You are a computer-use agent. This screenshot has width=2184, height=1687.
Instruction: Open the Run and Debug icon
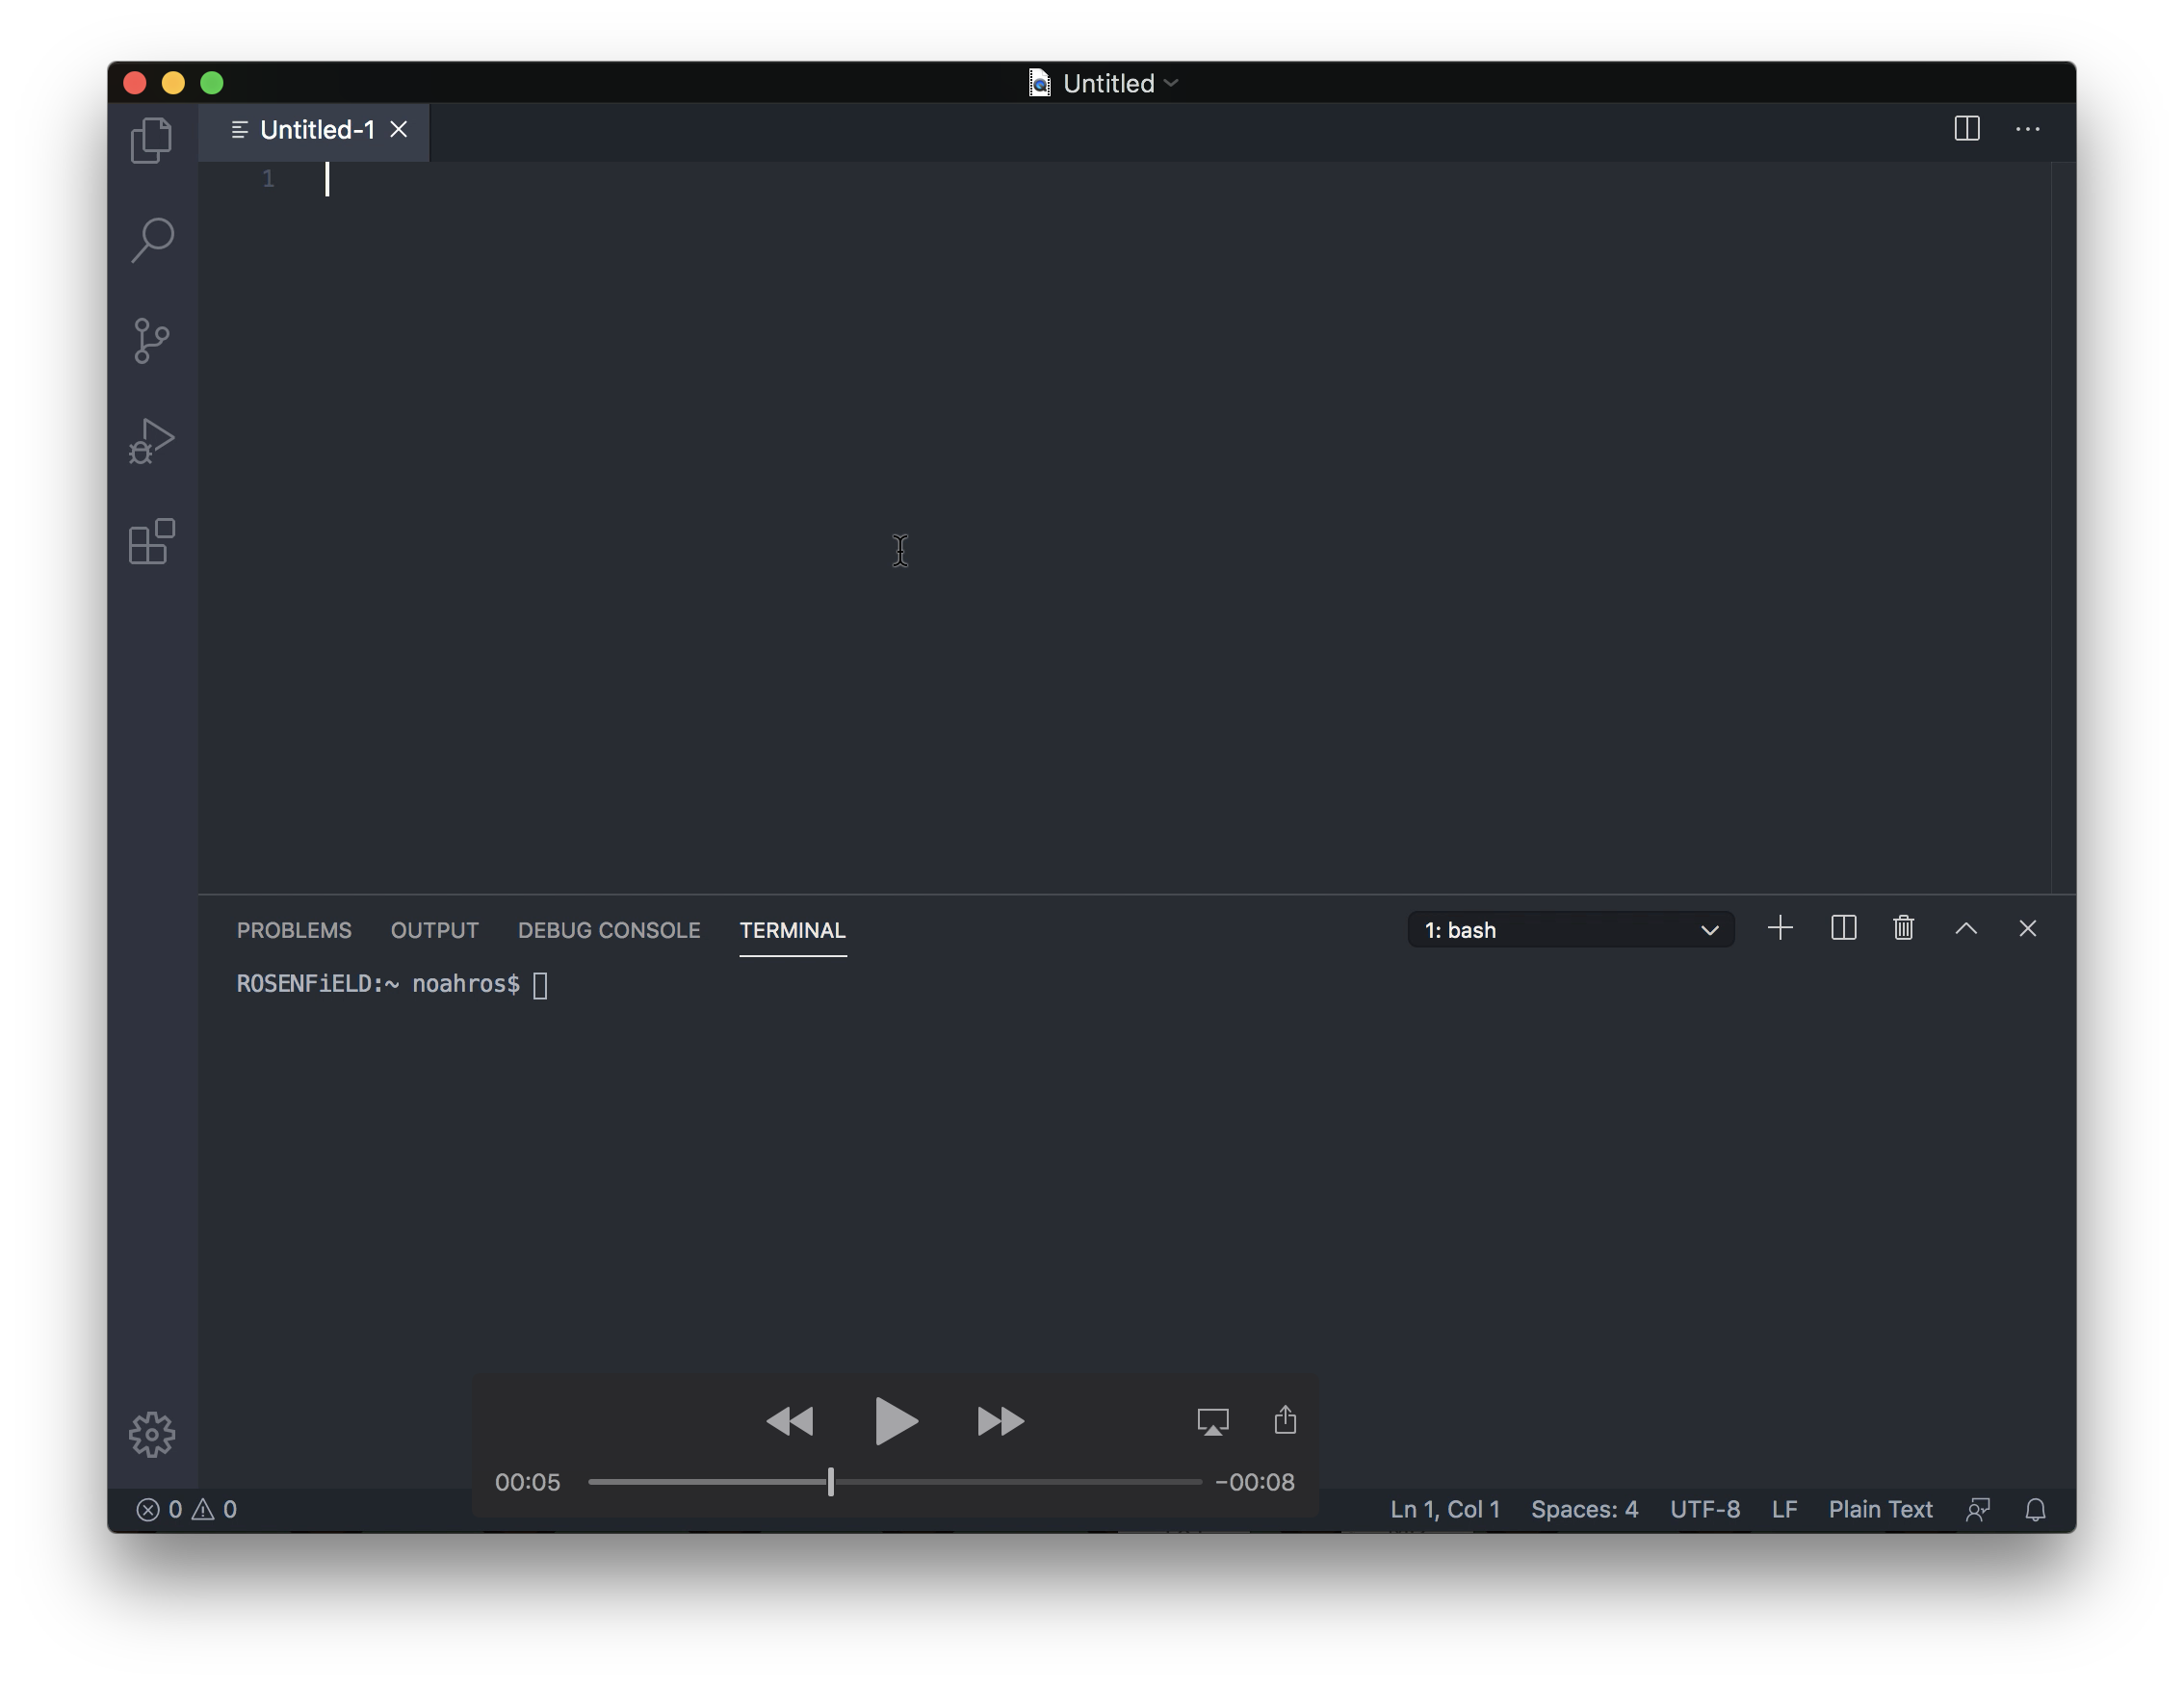(x=152, y=440)
